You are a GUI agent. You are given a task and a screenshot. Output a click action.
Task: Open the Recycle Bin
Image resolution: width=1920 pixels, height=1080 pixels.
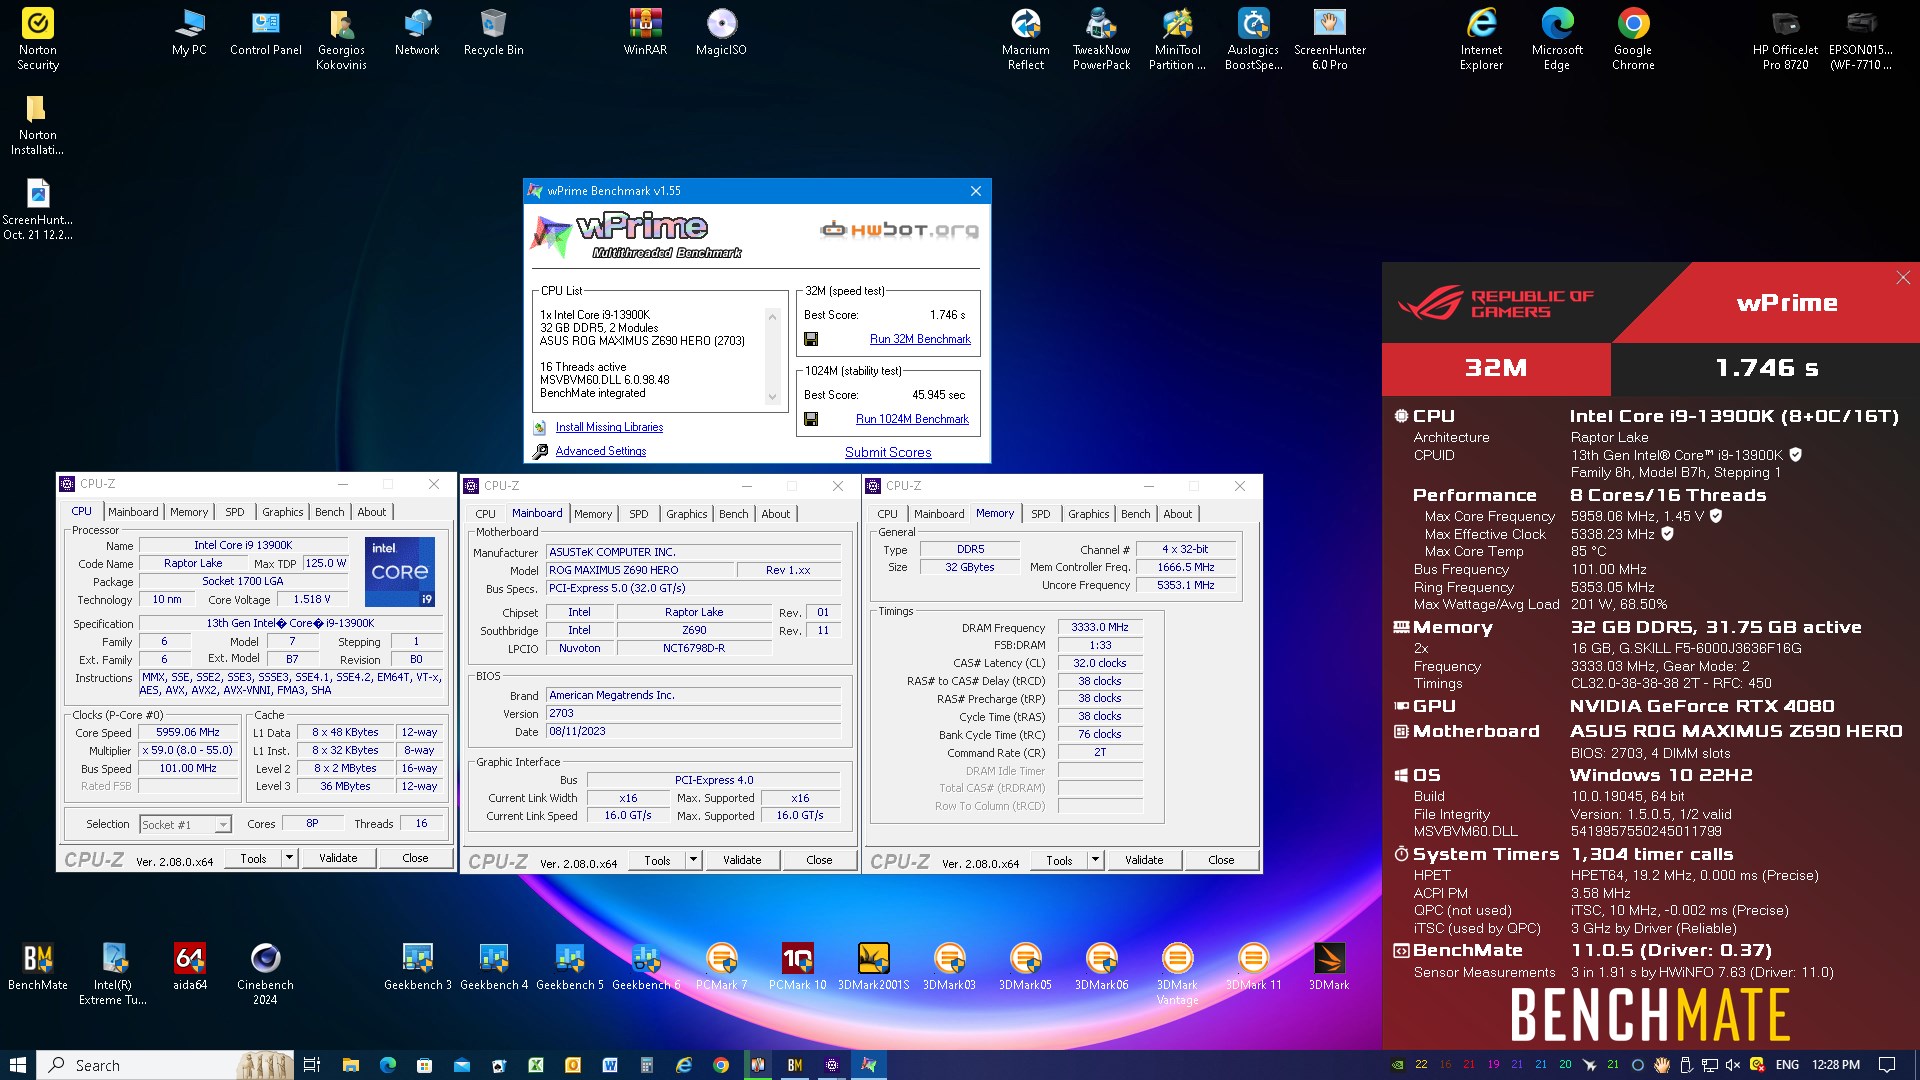(493, 32)
